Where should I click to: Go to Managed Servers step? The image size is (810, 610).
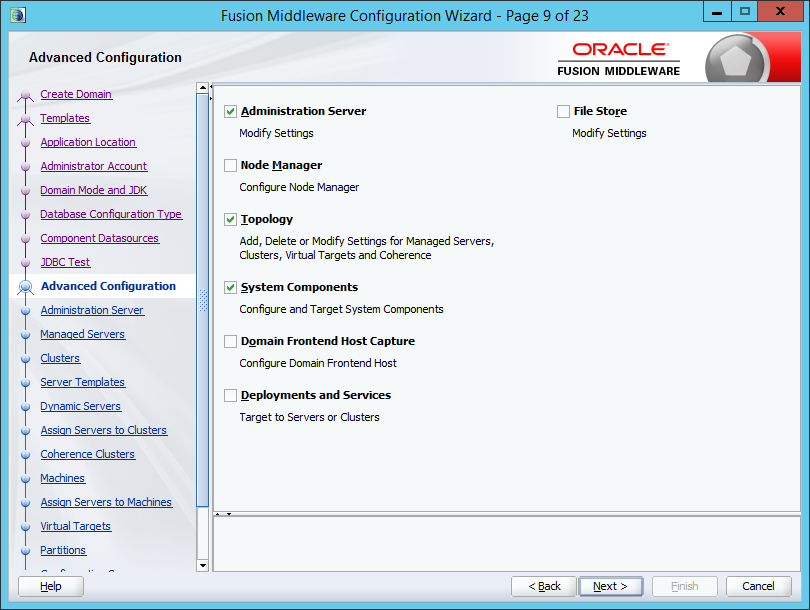click(83, 334)
